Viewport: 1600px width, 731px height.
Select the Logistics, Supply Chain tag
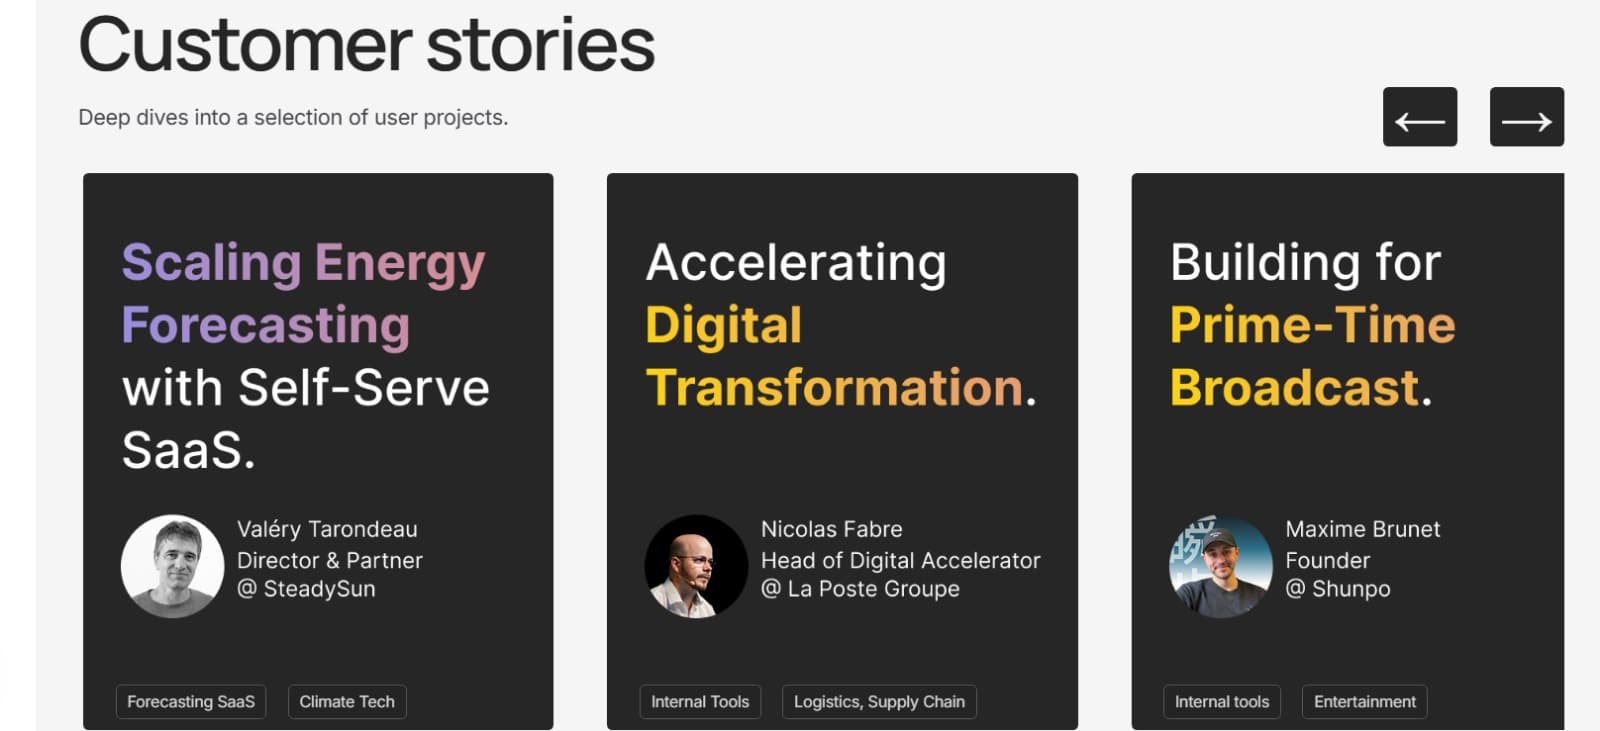(879, 701)
